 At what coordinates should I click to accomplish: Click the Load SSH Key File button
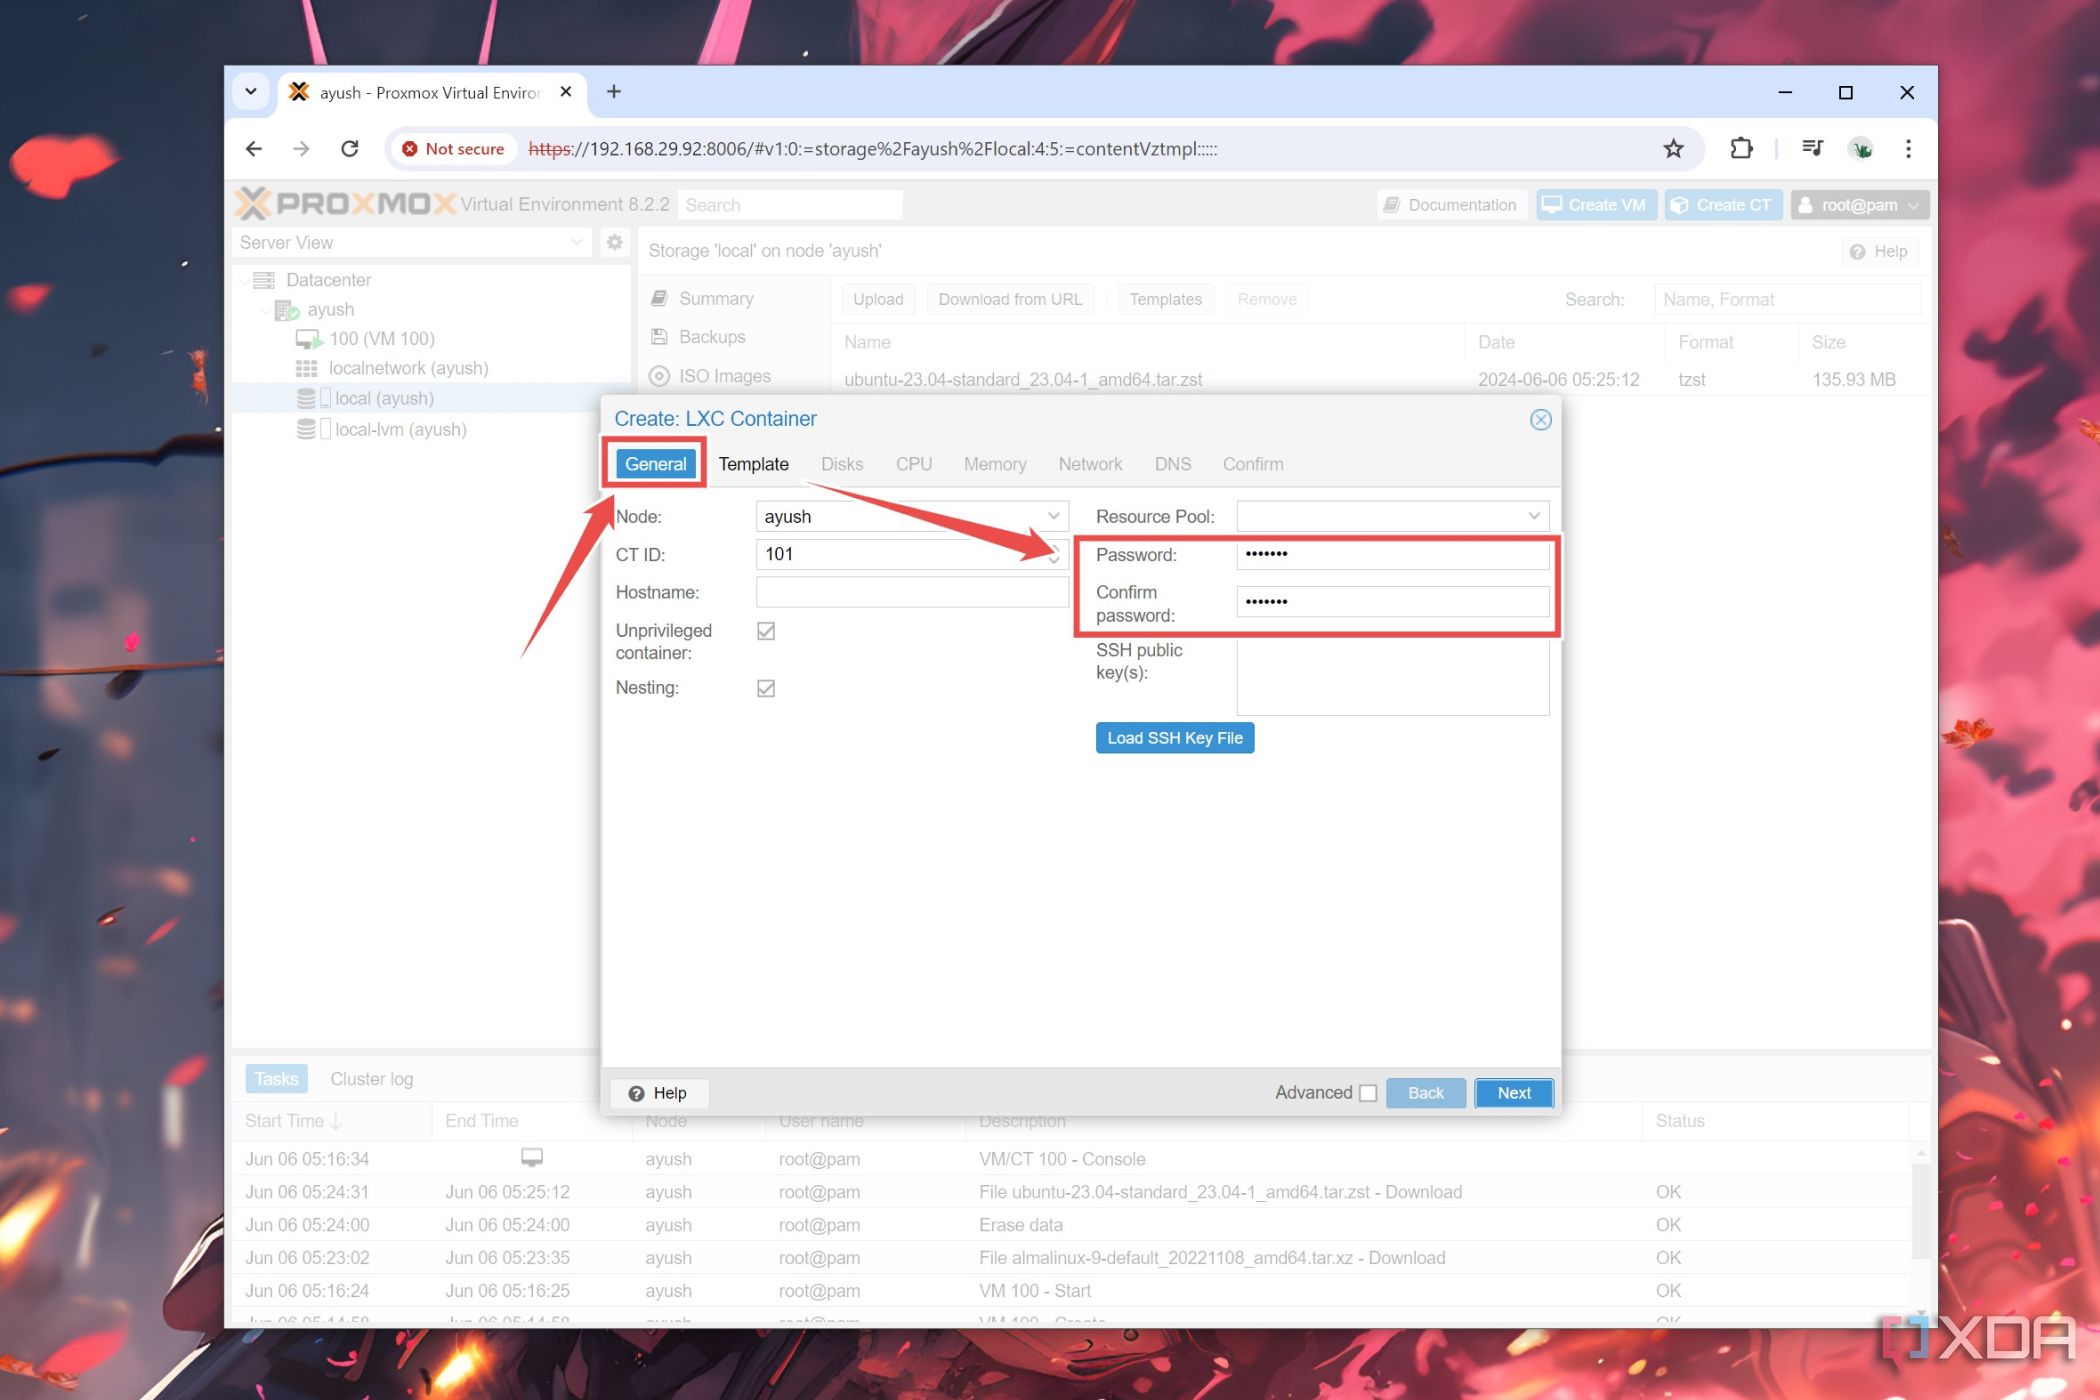click(x=1175, y=738)
